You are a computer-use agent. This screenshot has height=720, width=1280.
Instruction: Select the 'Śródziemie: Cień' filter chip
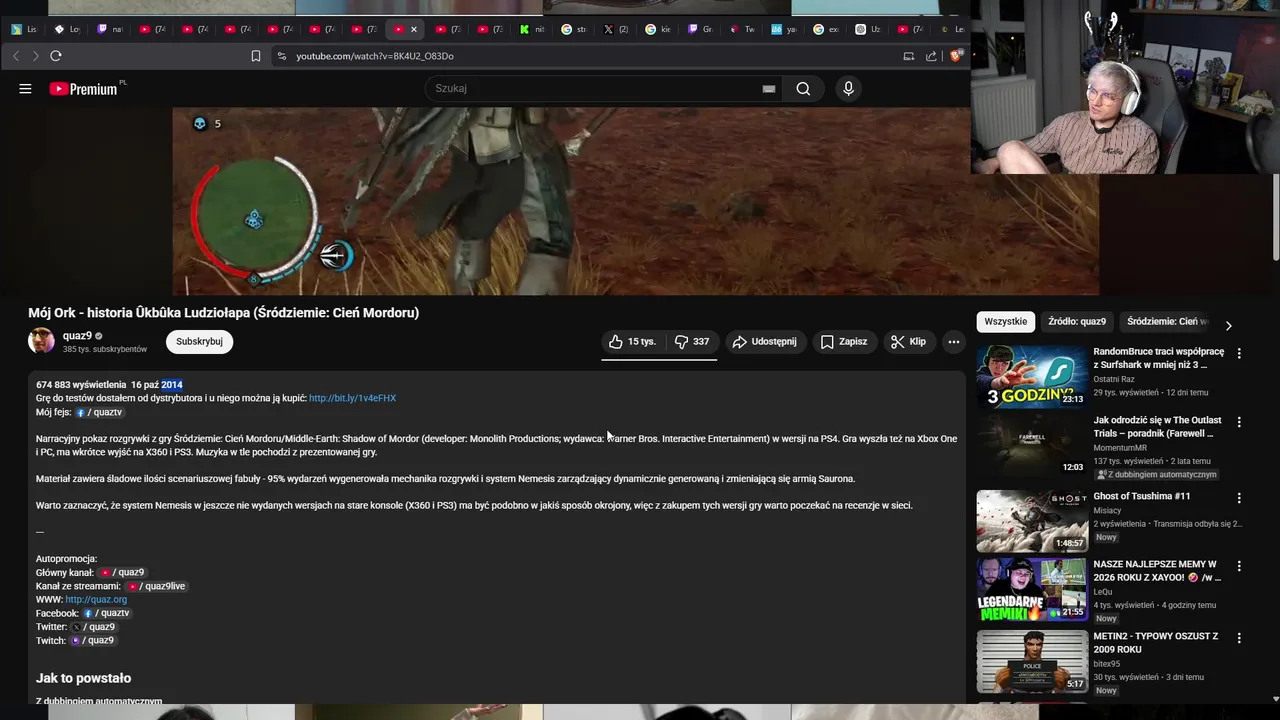pos(1167,322)
